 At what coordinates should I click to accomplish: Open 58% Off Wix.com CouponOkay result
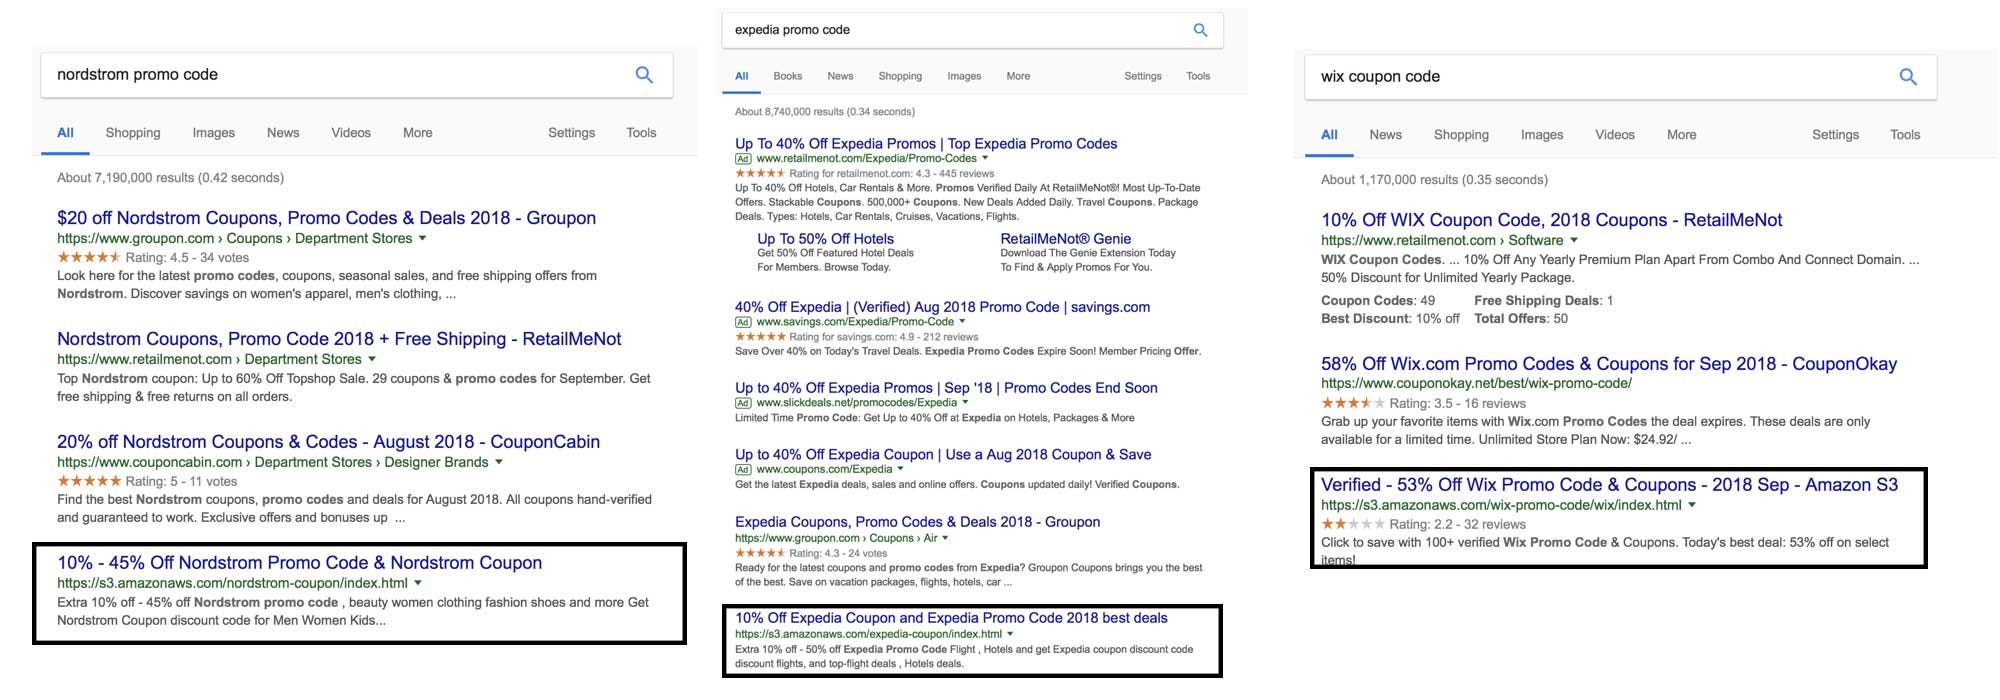(1609, 364)
